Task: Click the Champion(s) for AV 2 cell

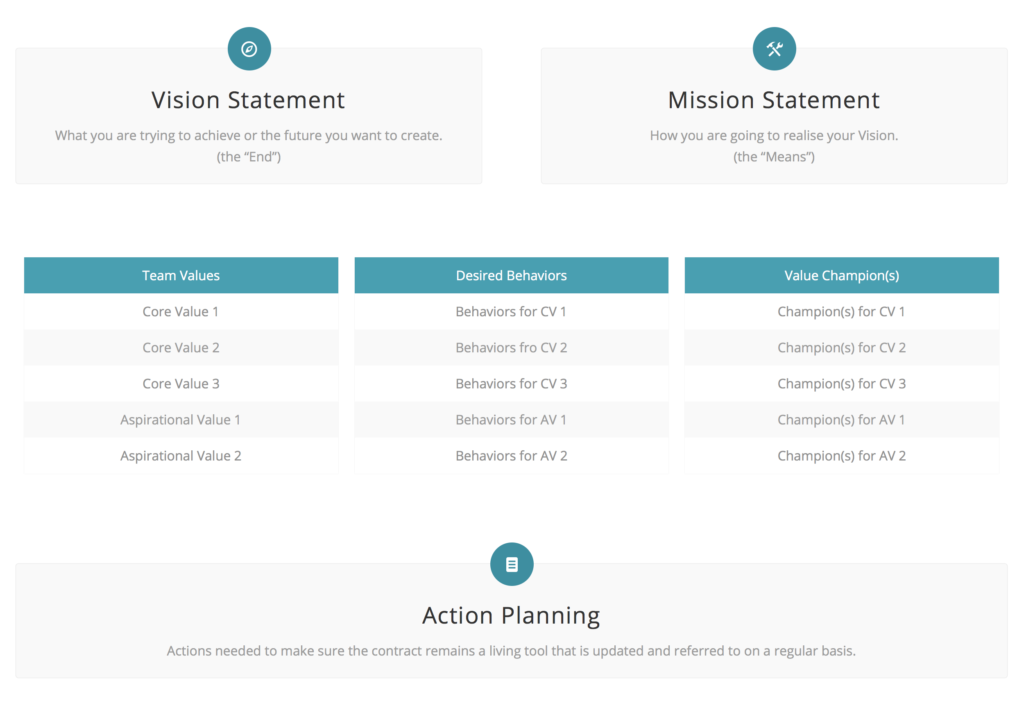Action: click(842, 455)
